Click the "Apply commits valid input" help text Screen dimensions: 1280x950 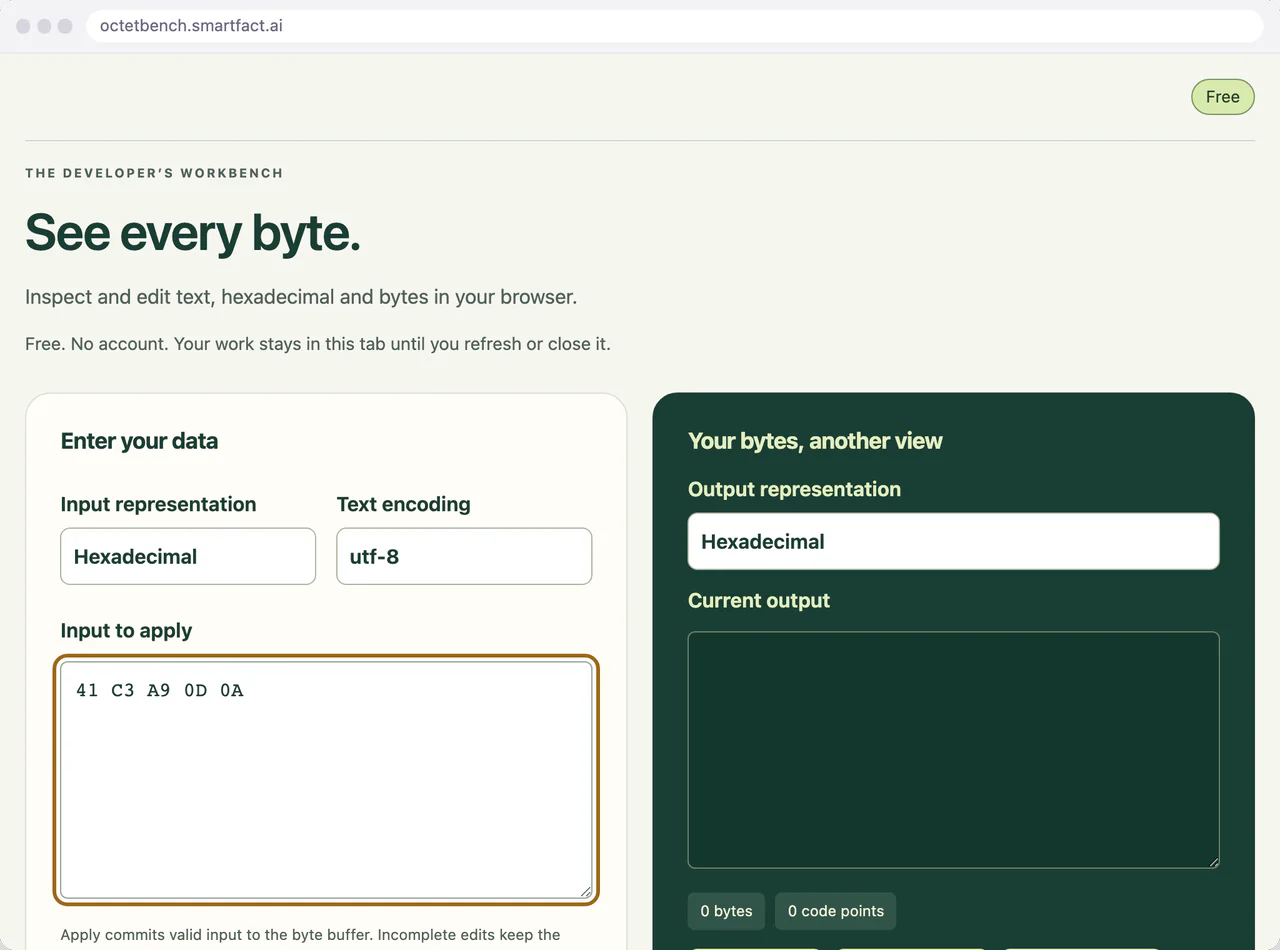[x=310, y=935]
